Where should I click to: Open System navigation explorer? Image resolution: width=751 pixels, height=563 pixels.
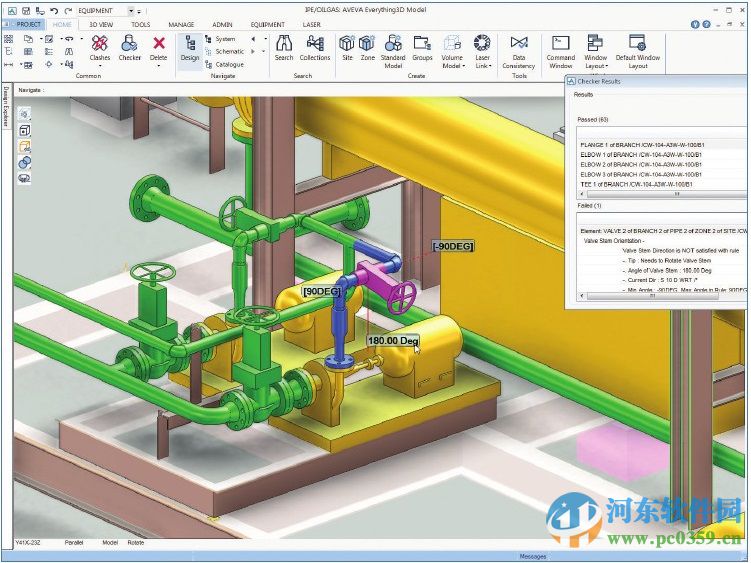(x=220, y=39)
